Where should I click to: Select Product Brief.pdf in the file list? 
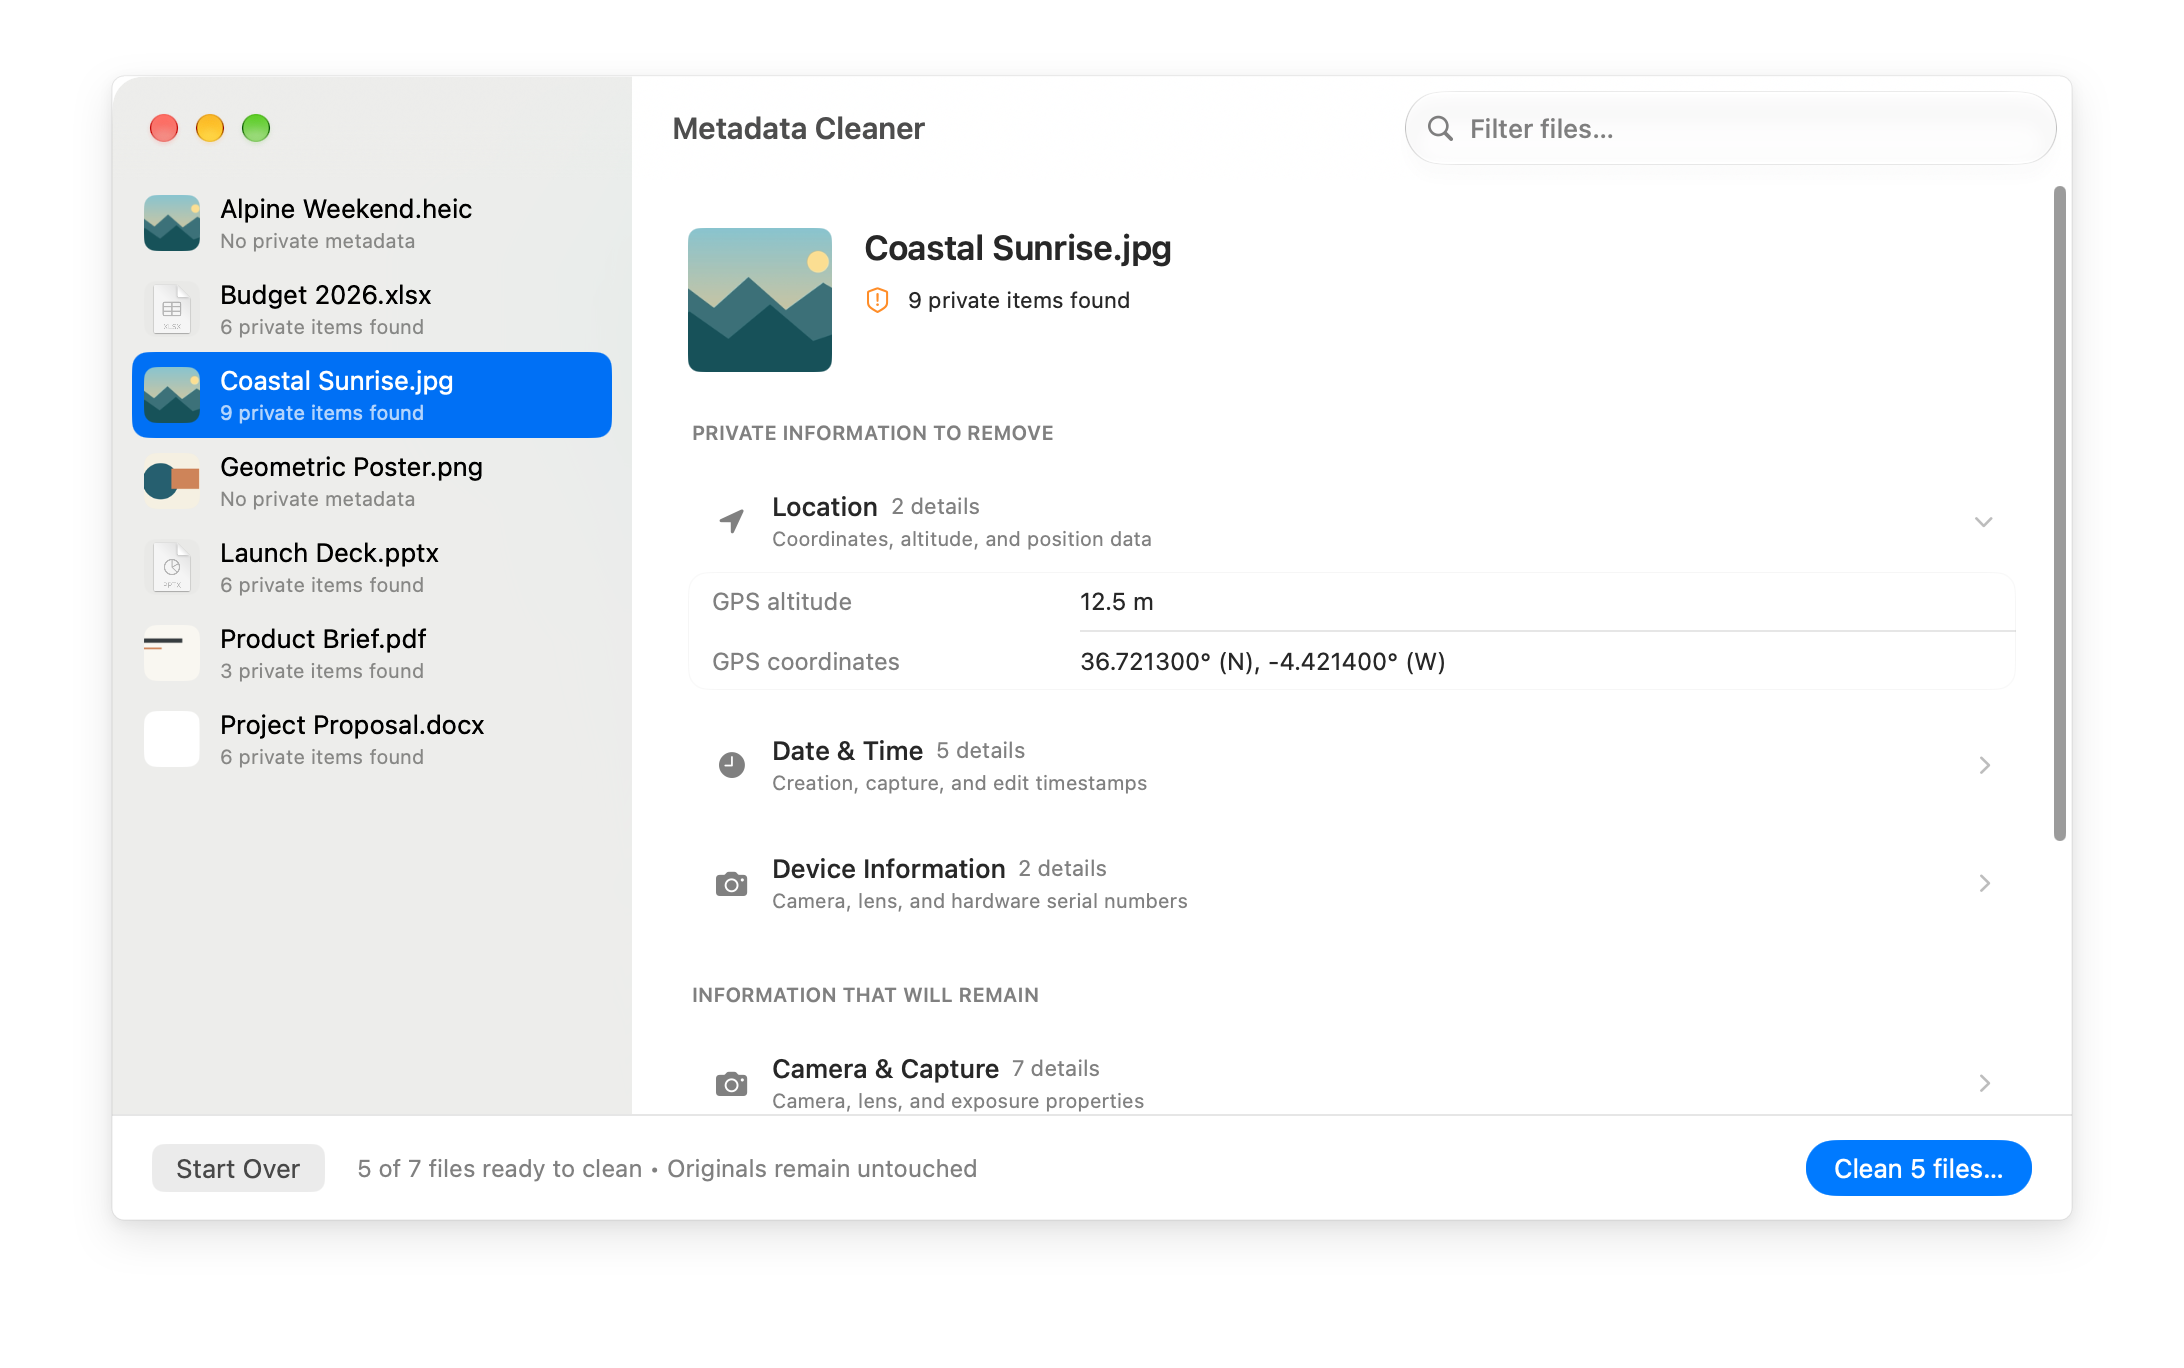(372, 653)
